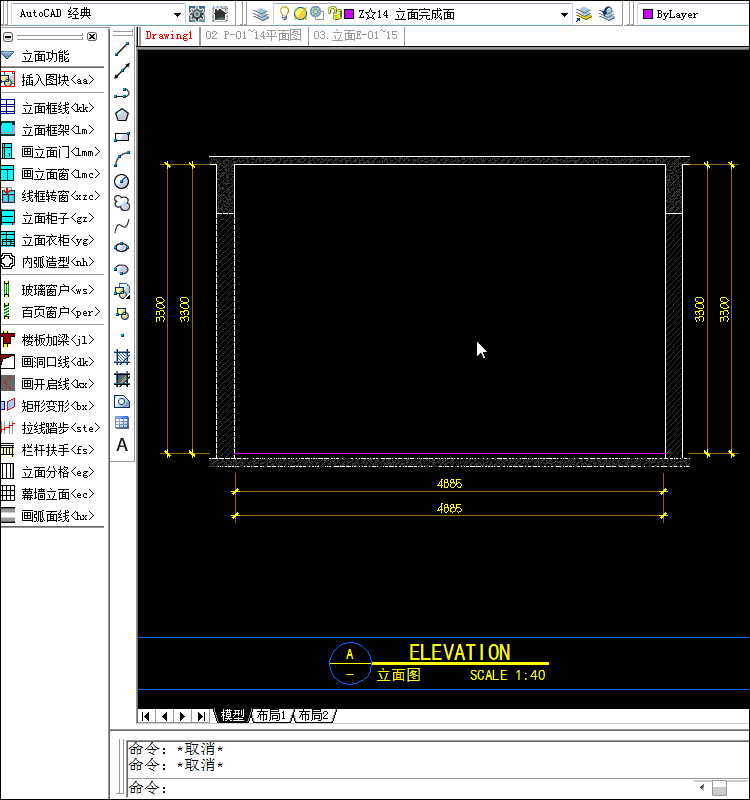
Task: Click the magenta layer color swatch
Action: pyautogui.click(x=349, y=14)
